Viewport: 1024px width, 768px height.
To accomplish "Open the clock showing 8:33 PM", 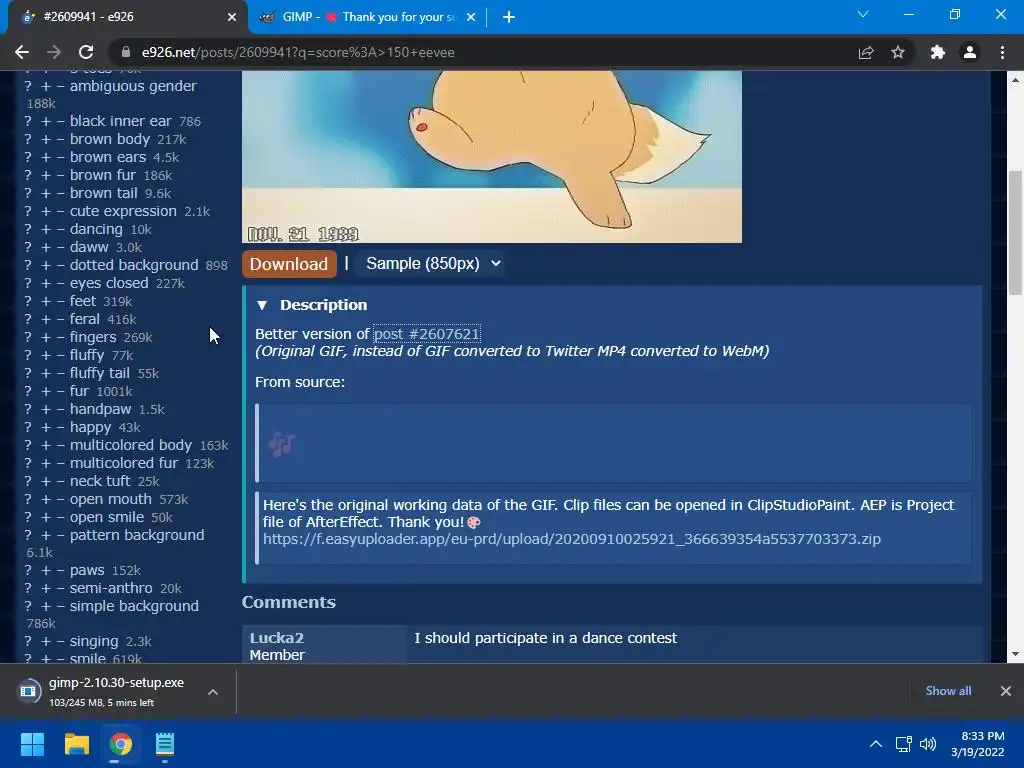I will [x=978, y=744].
